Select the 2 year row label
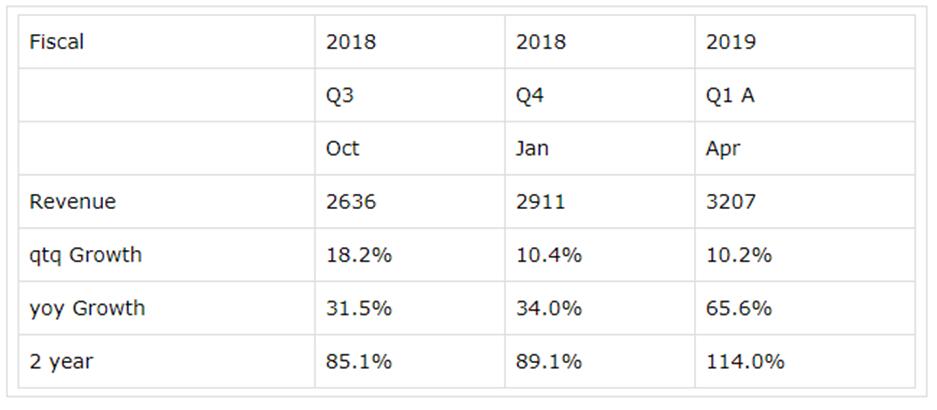Image resolution: width=937 pixels, height=410 pixels. [x=60, y=361]
